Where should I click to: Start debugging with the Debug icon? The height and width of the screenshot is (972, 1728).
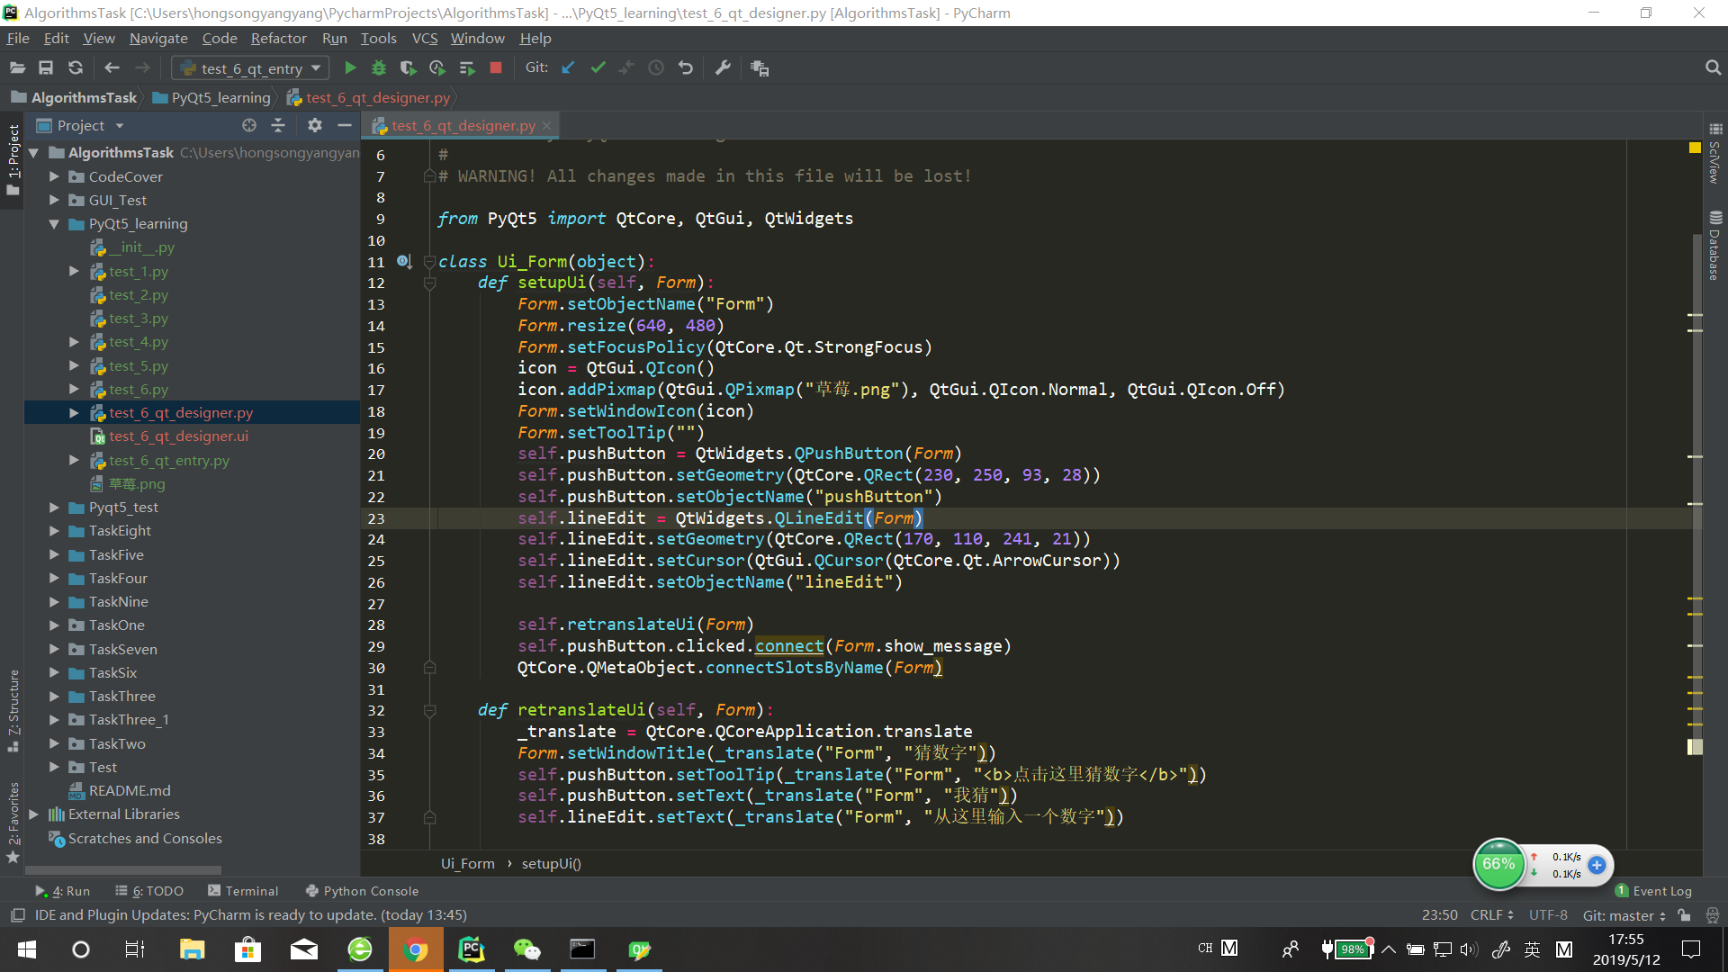tap(378, 67)
